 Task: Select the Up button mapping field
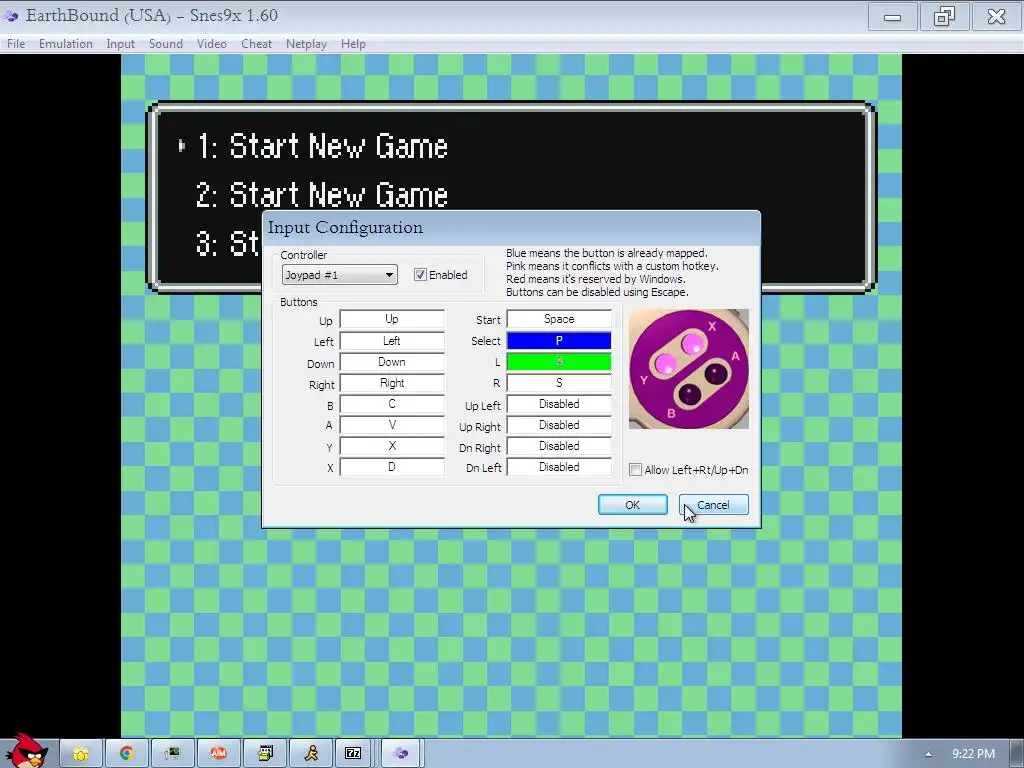pos(392,319)
